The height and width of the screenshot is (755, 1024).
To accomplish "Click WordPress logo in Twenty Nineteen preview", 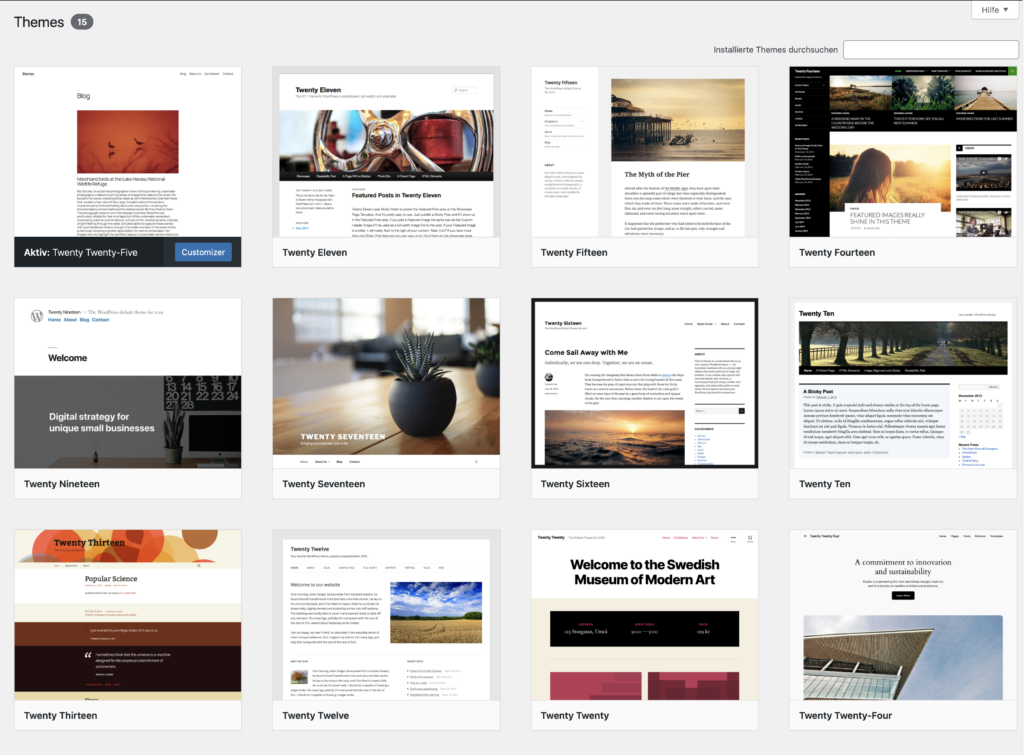I will (37, 316).
